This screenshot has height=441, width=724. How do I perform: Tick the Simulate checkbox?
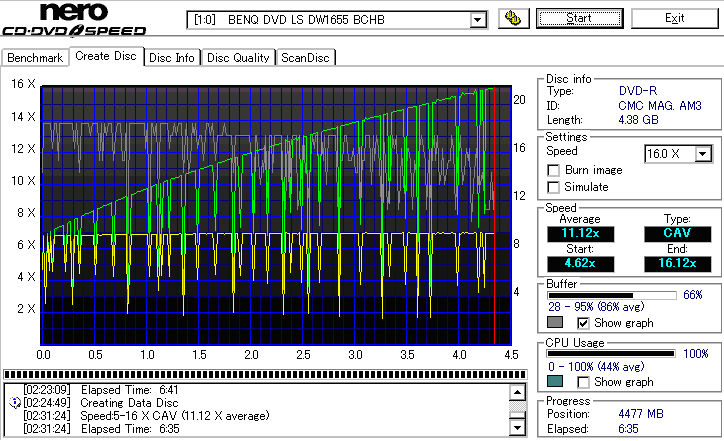coord(554,187)
